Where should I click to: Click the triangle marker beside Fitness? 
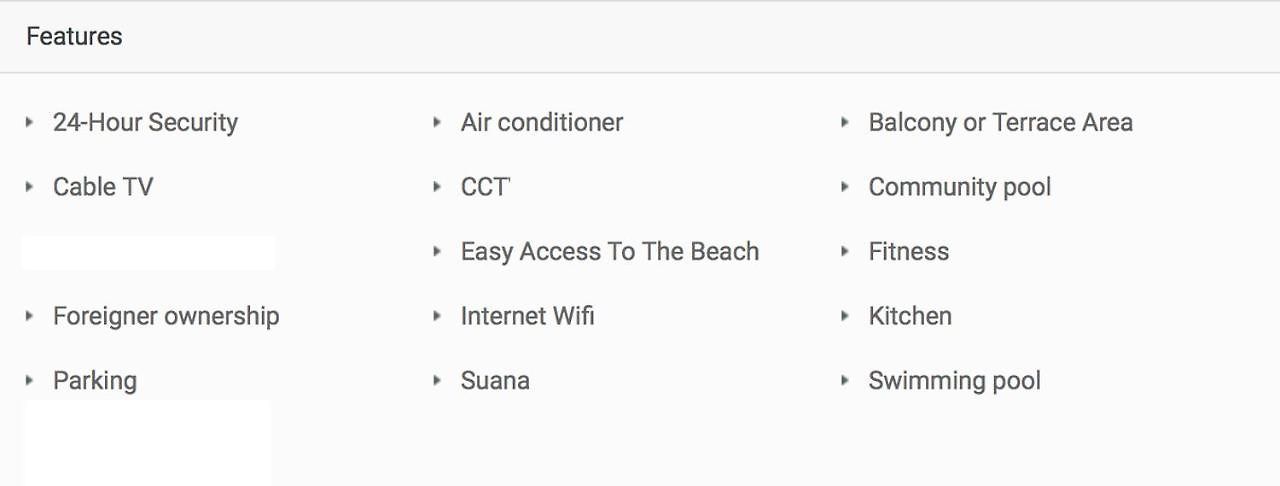845,251
